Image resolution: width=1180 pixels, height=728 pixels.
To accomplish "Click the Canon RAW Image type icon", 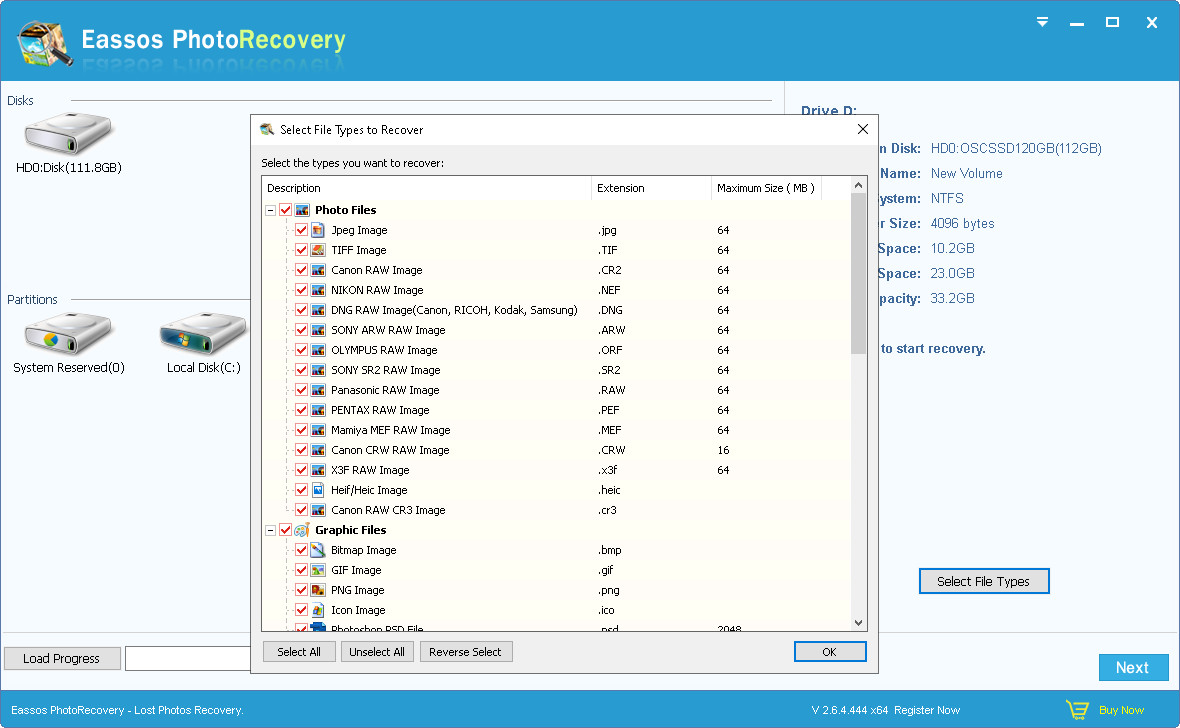I will [x=318, y=270].
